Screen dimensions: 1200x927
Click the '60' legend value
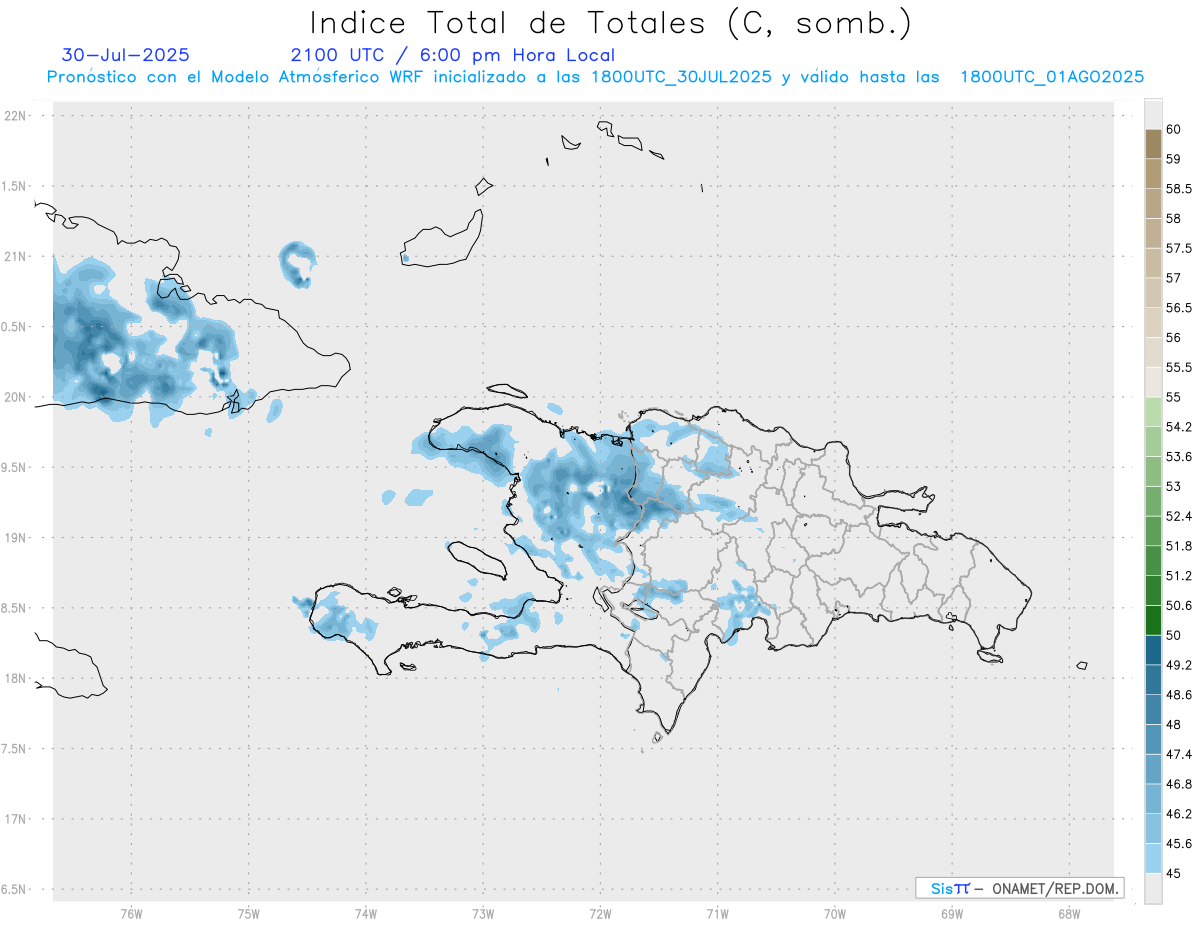(x=1174, y=129)
